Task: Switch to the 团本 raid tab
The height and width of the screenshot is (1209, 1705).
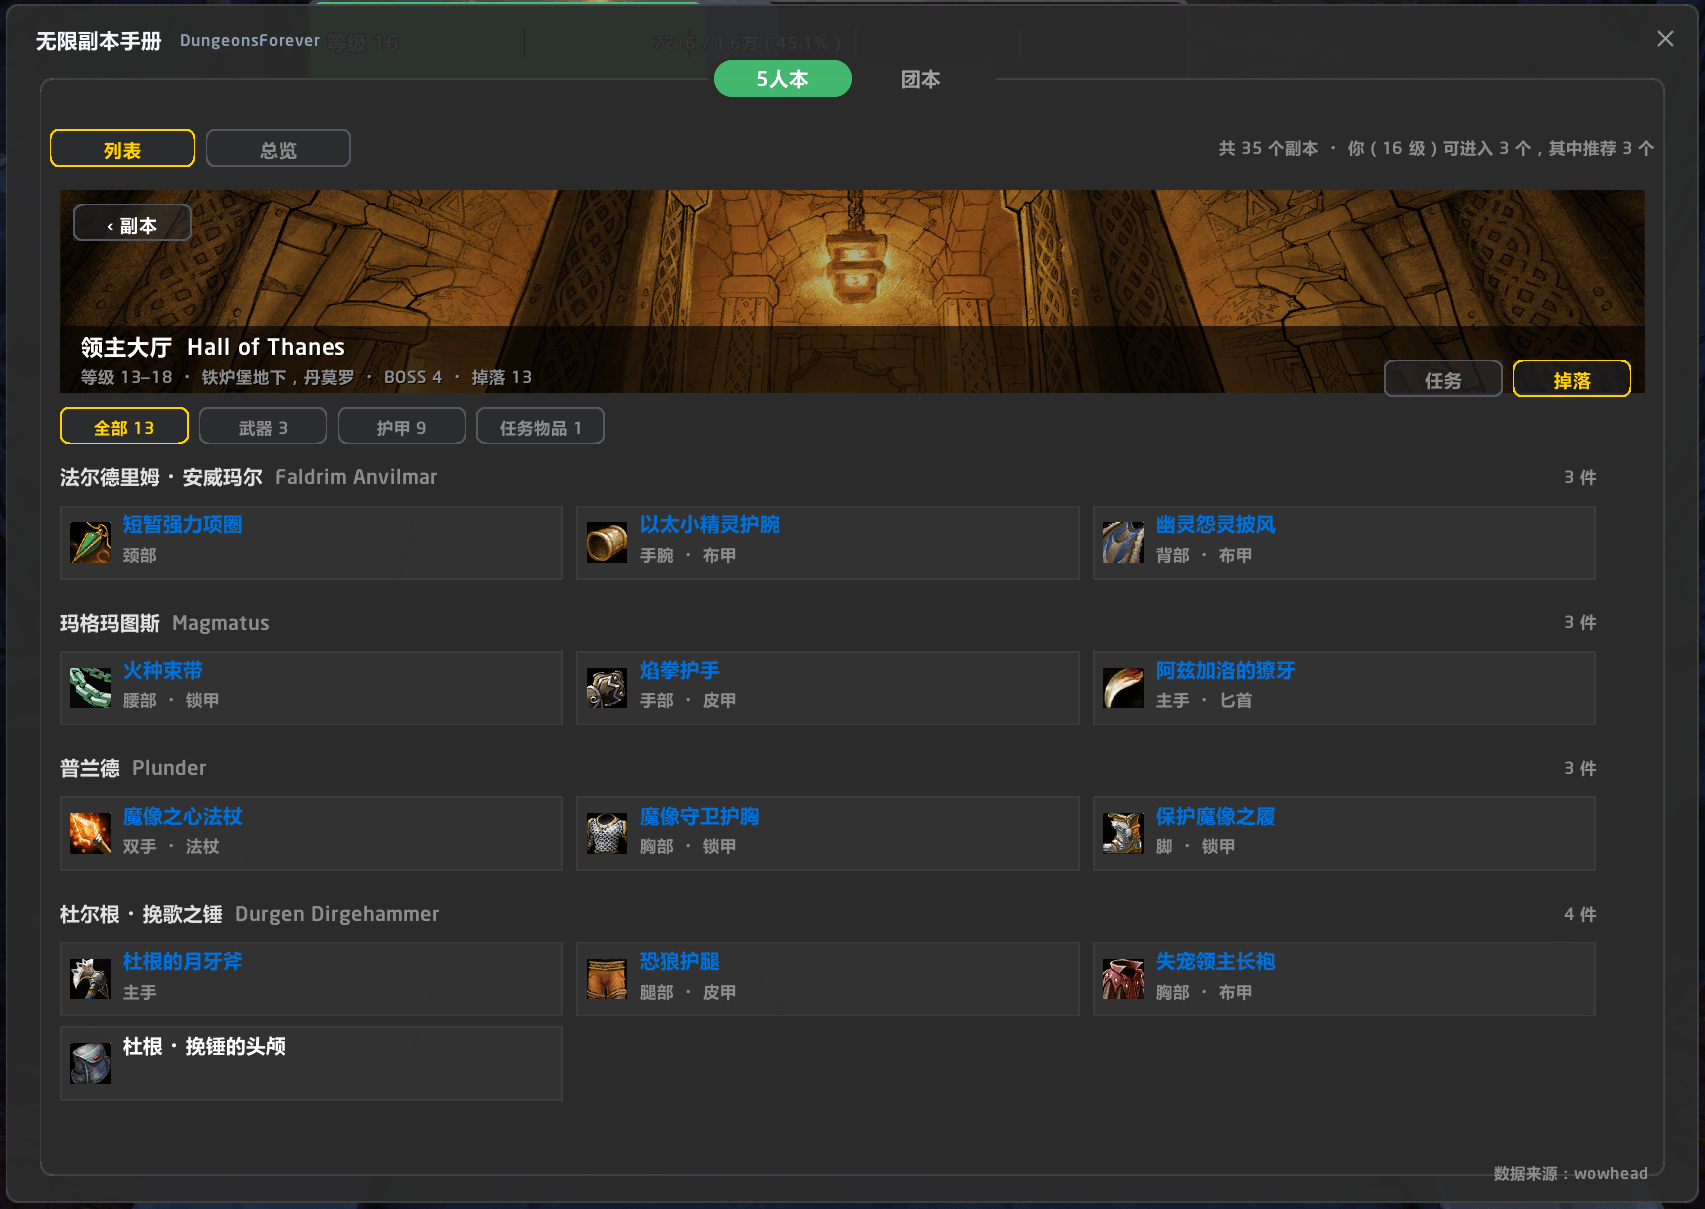Action: [x=920, y=79]
